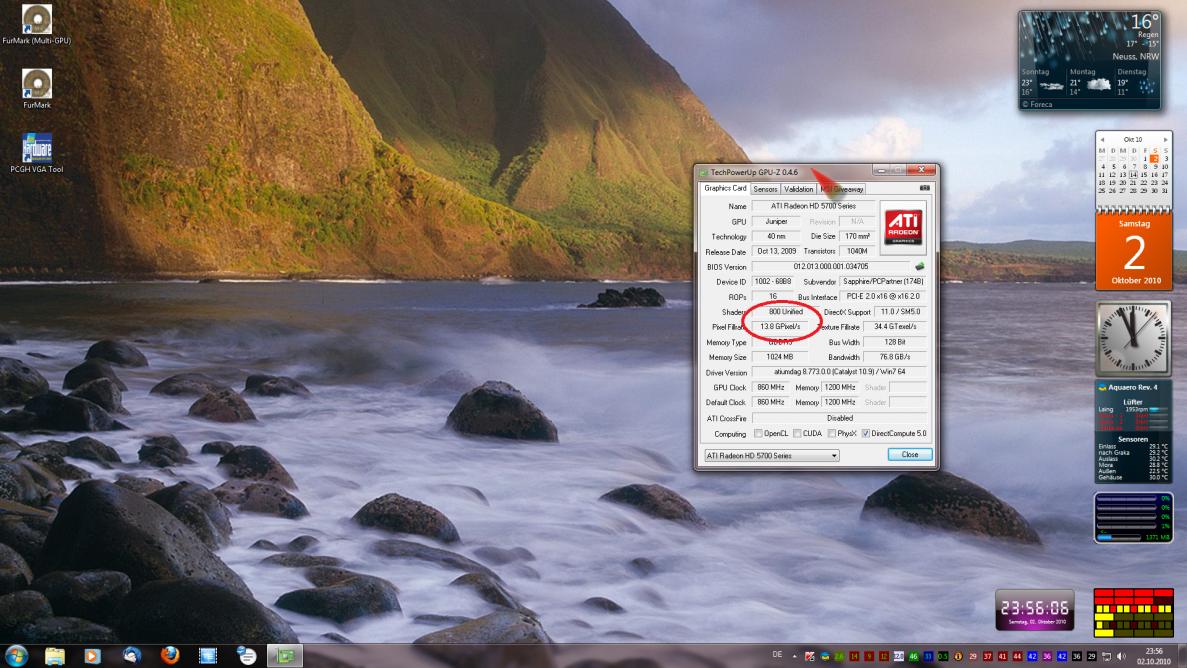1187x668 pixels.
Task: Select day 14 in the calendar gadget
Action: 1133,174
